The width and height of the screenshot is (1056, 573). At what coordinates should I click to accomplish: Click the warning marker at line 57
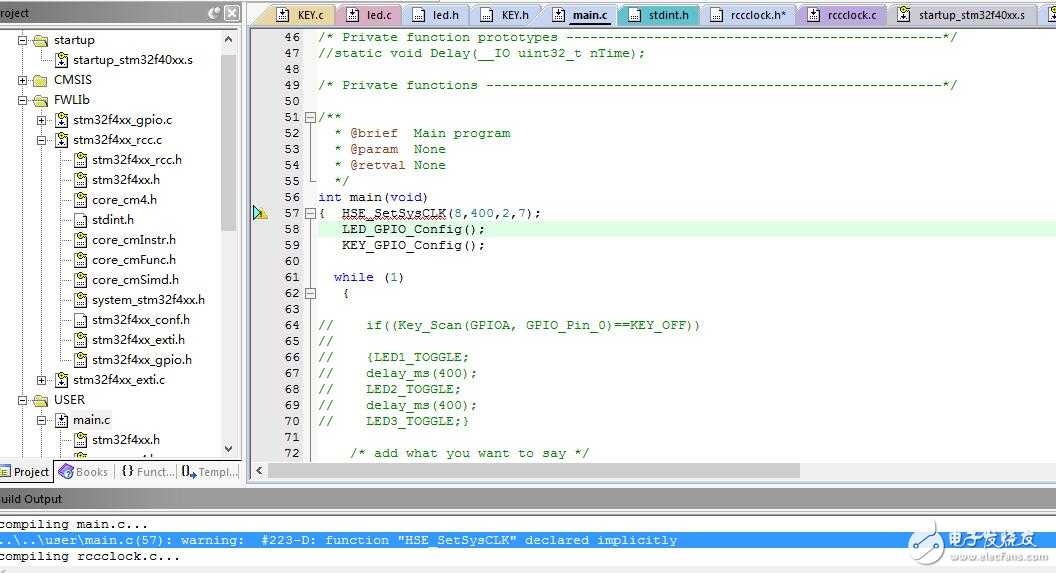tap(260, 213)
